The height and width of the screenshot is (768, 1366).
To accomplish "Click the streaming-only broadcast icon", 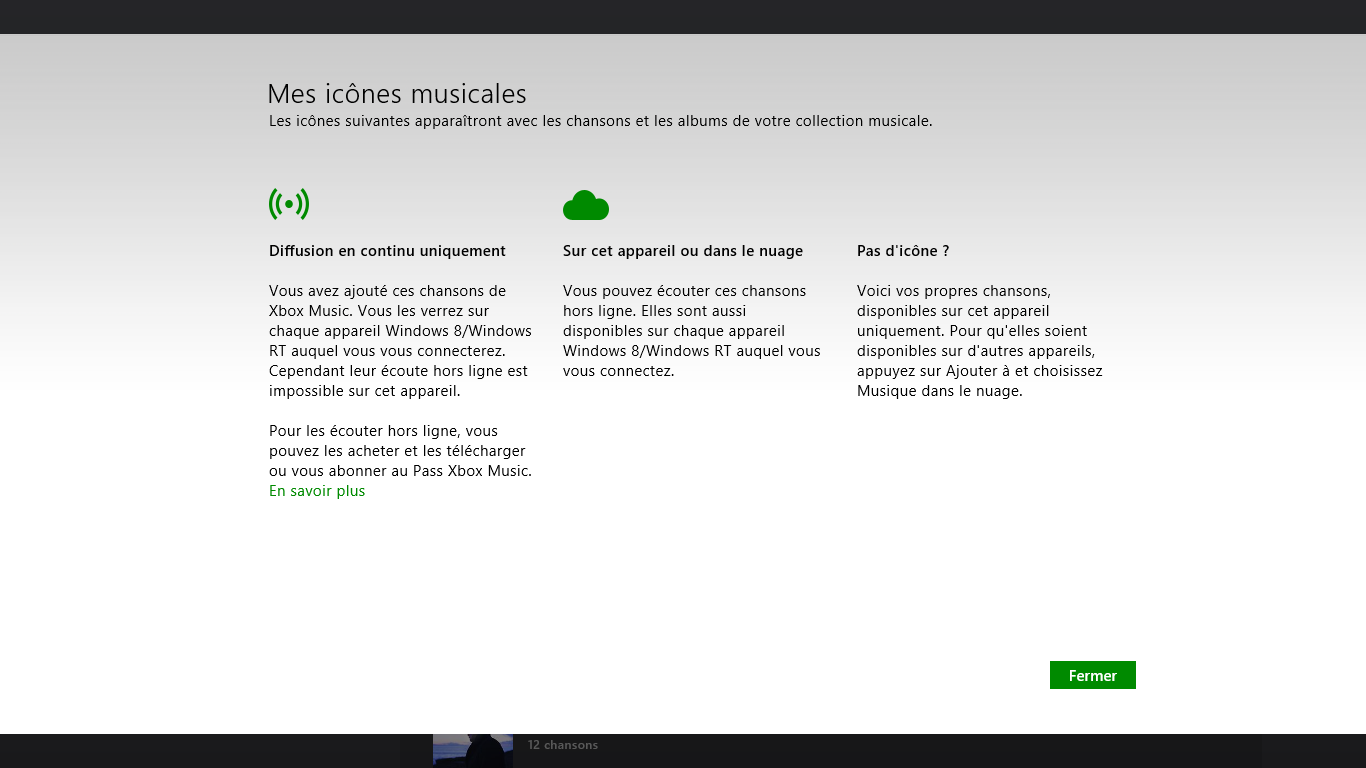I will (289, 204).
